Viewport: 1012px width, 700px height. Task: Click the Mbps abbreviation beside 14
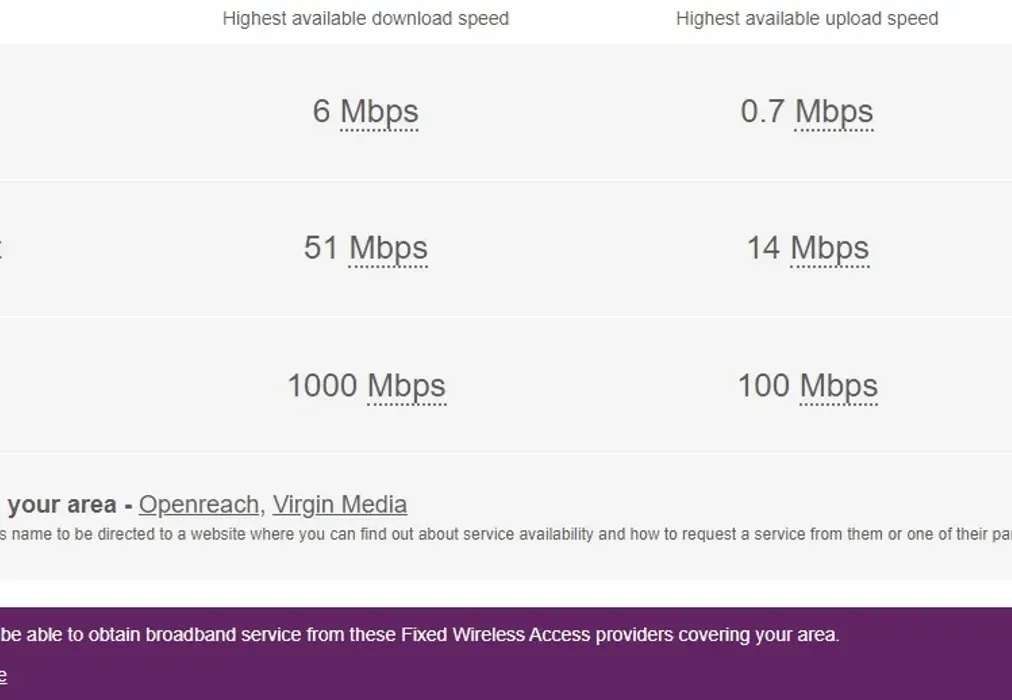830,248
